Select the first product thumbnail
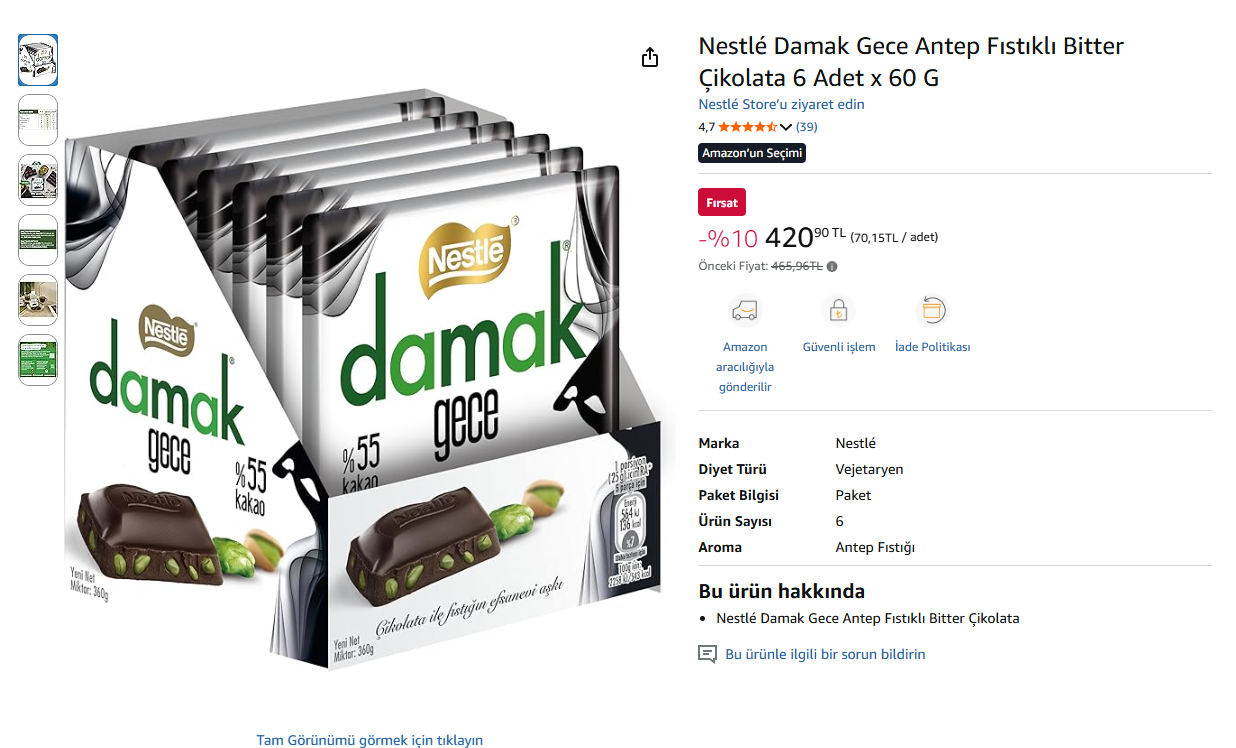 pyautogui.click(x=38, y=60)
